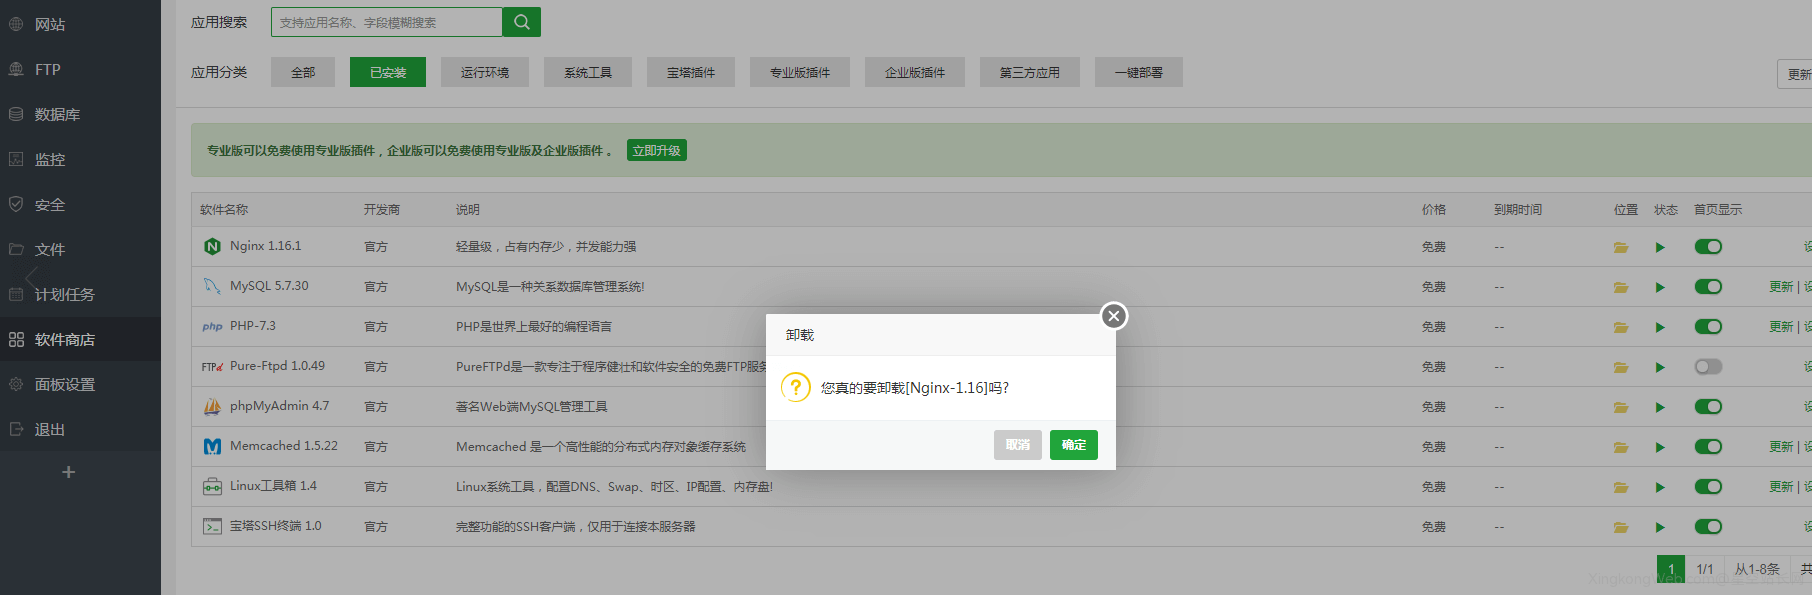The width and height of the screenshot is (1812, 595).
Task: Select the 已安装 category tab
Action: (388, 72)
